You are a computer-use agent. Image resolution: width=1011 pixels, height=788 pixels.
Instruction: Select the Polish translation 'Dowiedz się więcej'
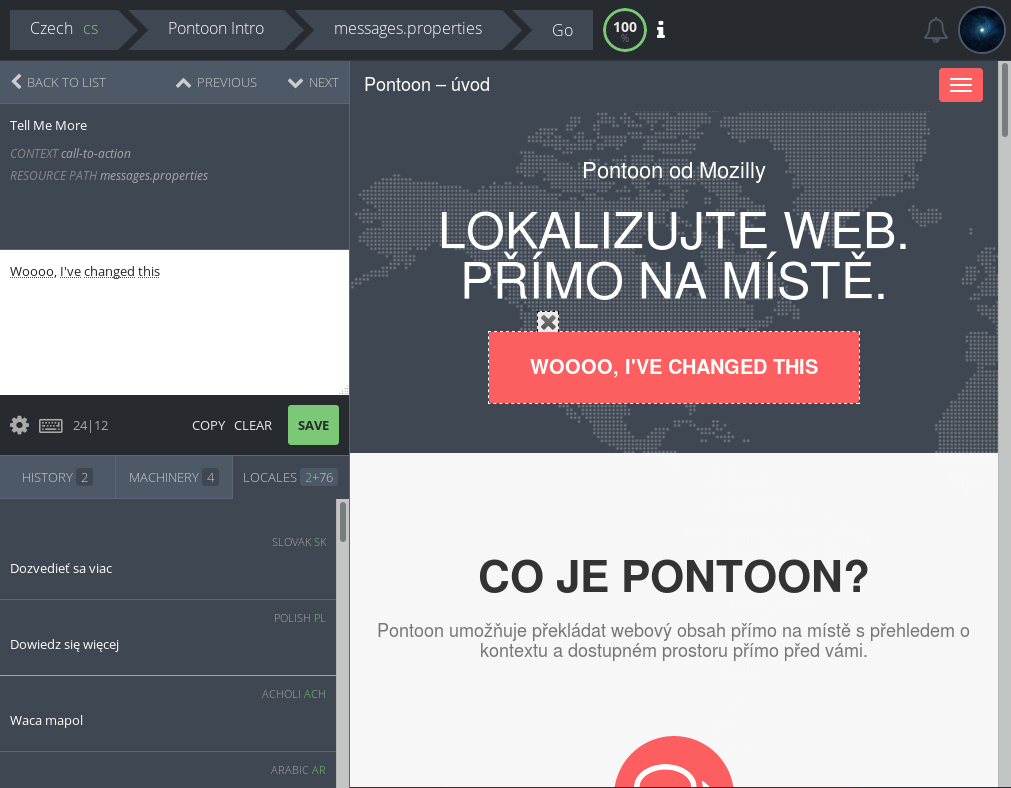pos(168,638)
